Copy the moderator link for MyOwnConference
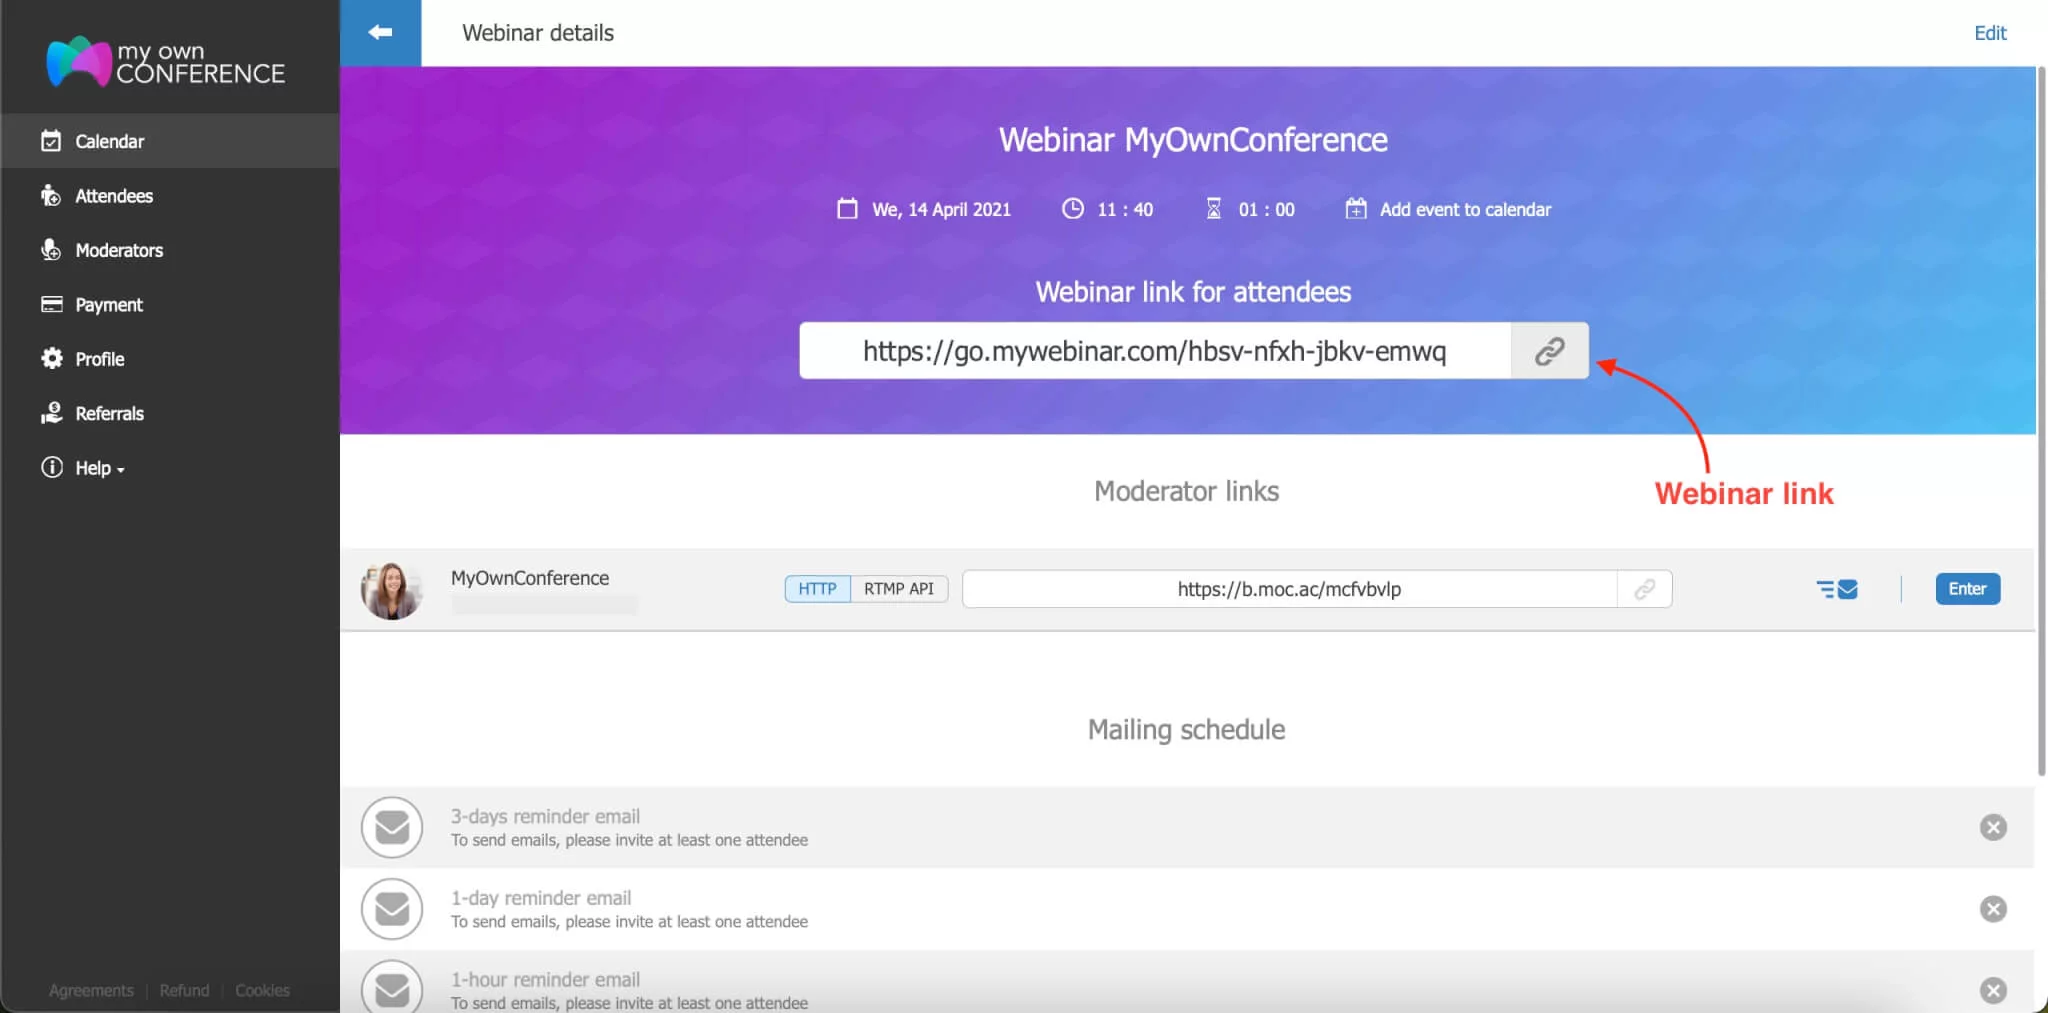The height and width of the screenshot is (1013, 2048). 1643,589
